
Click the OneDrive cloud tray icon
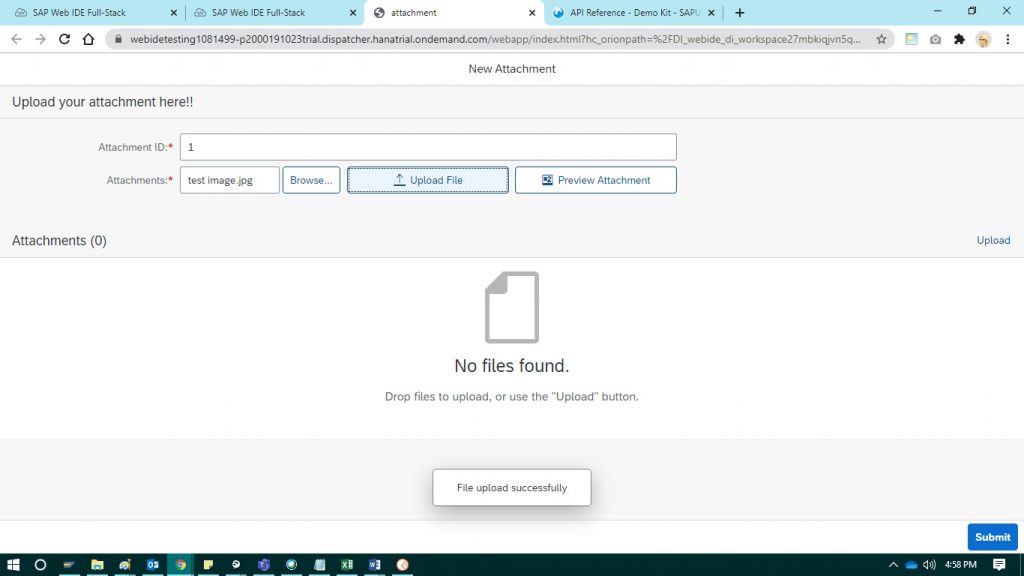[x=911, y=564]
